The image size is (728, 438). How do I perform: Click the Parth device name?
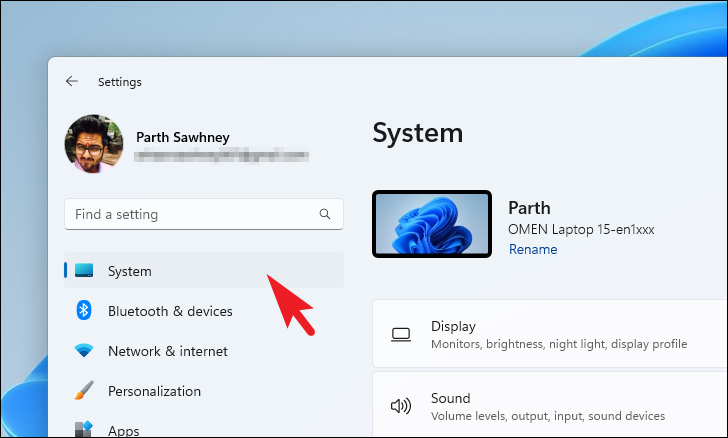point(529,208)
